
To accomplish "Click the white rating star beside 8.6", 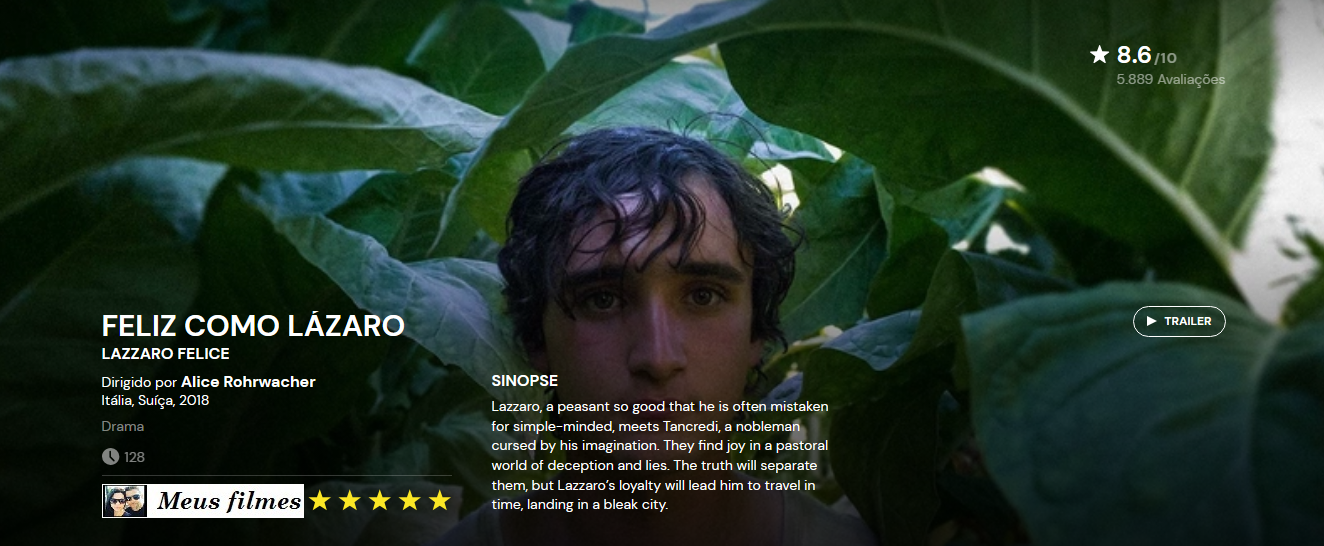I will pyautogui.click(x=1100, y=55).
